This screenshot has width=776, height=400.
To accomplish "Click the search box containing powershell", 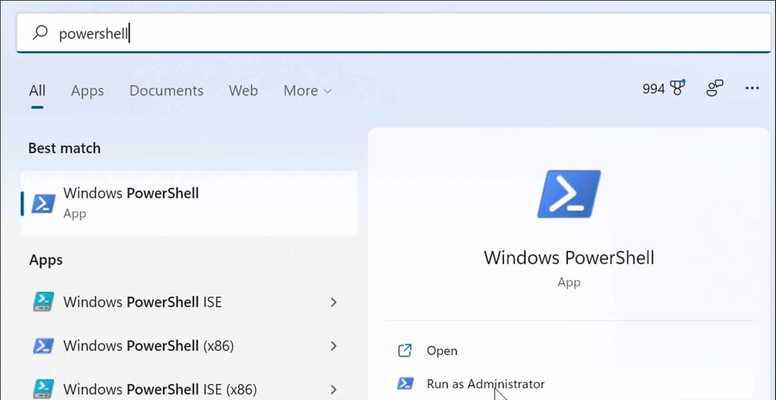I will [393, 33].
